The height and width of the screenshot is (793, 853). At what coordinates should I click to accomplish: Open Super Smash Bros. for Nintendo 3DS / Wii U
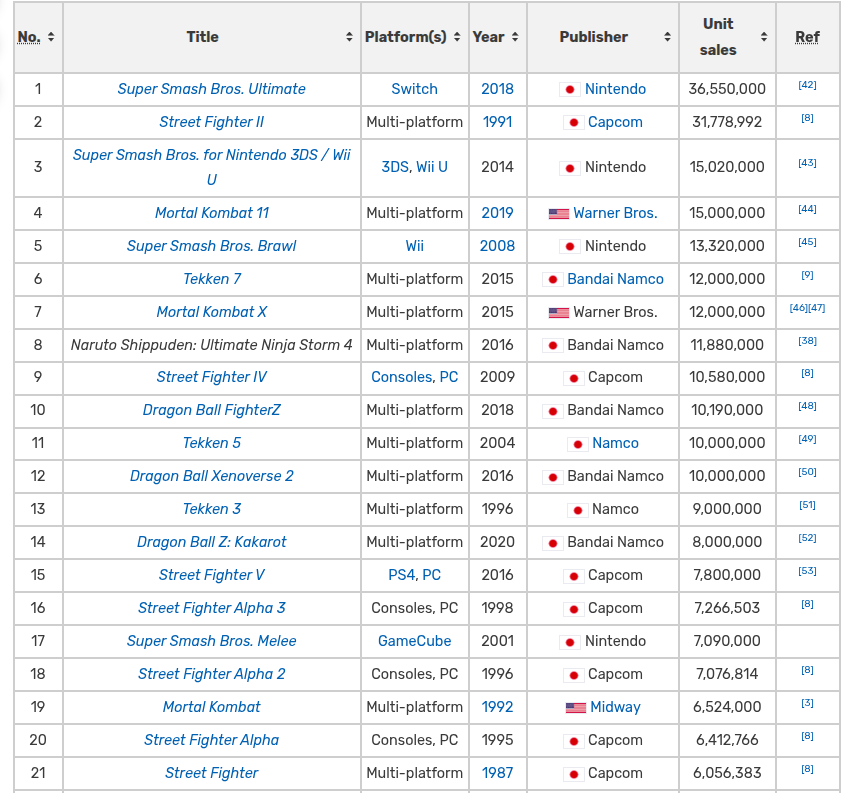tap(212, 167)
